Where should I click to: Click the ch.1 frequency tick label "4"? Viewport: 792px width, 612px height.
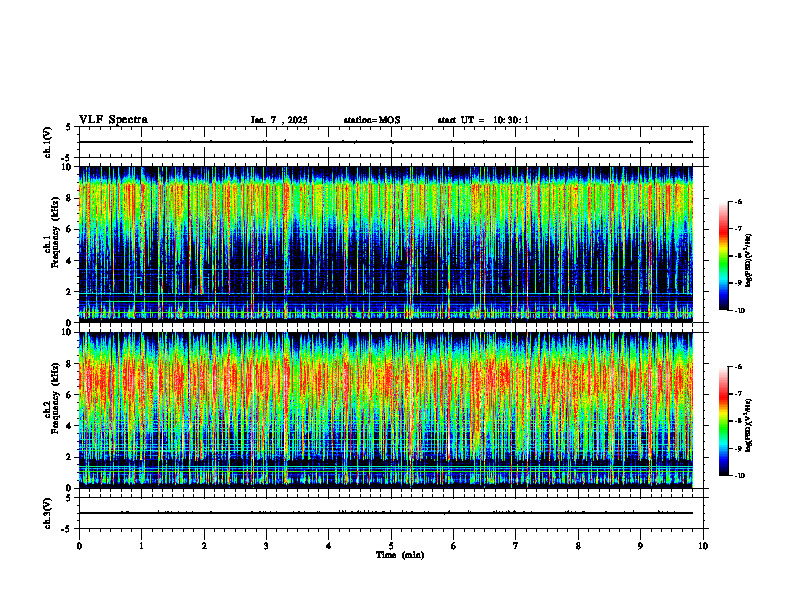(x=69, y=261)
